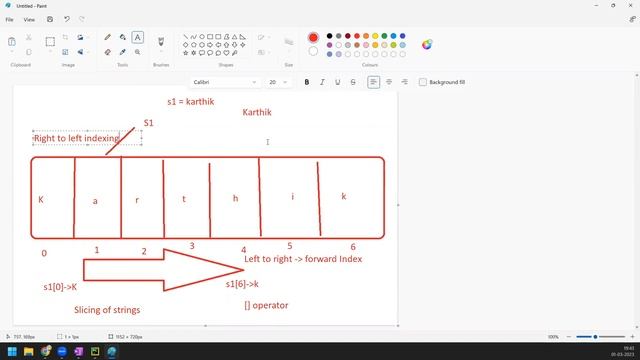Set text alignment to right
640x360 pixels.
(x=404, y=82)
